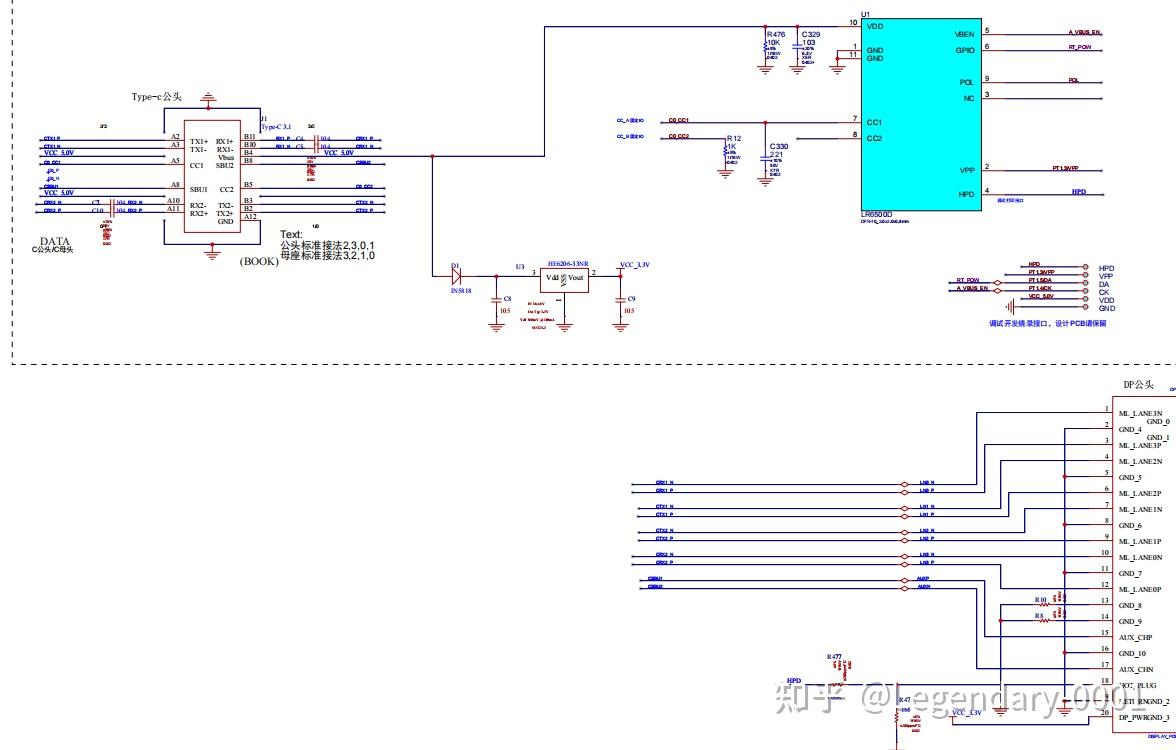Click the IN5818 diode symbol D1
Image resolution: width=1176 pixels, height=750 pixels.
coord(457,278)
